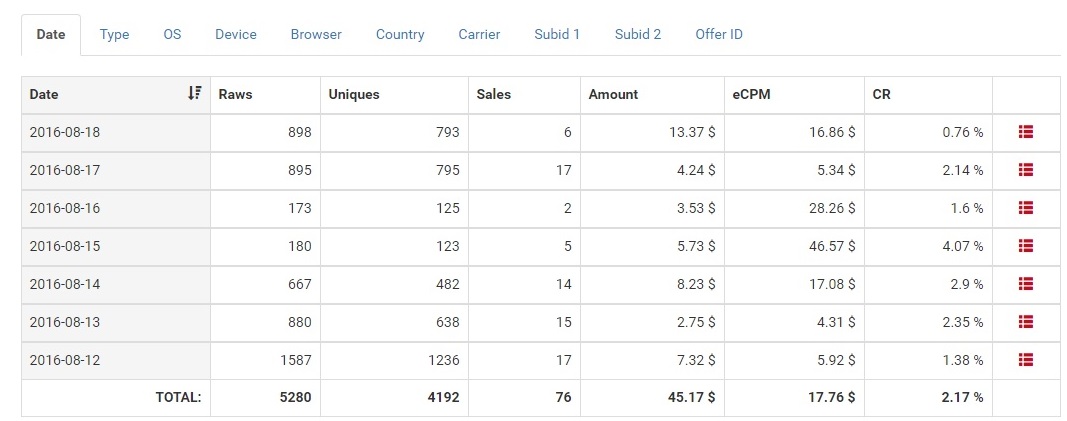Click the list icon in 2016-08-14 row
The width and height of the screenshot is (1067, 421).
pos(1025,284)
